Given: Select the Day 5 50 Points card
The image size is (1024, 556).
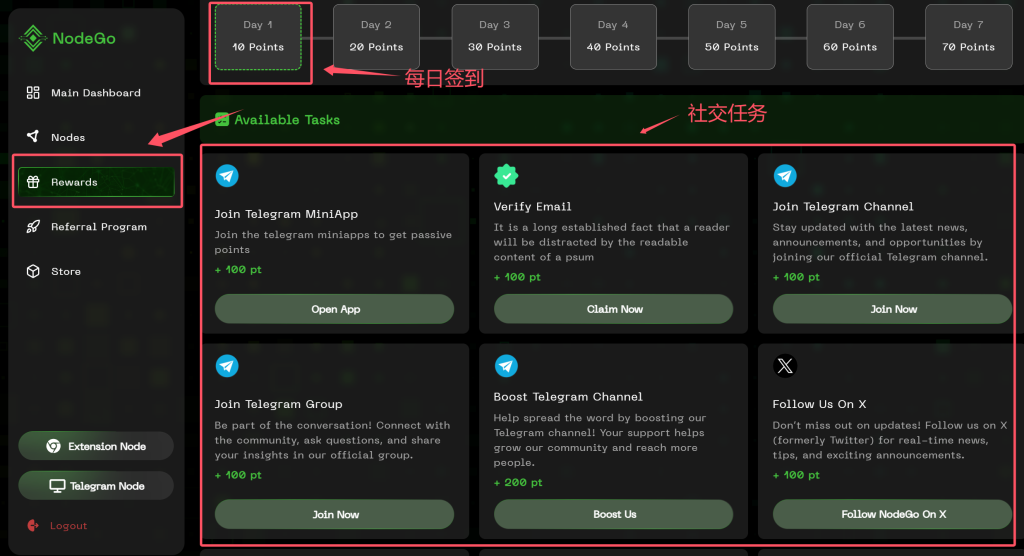Looking at the screenshot, I should (731, 37).
